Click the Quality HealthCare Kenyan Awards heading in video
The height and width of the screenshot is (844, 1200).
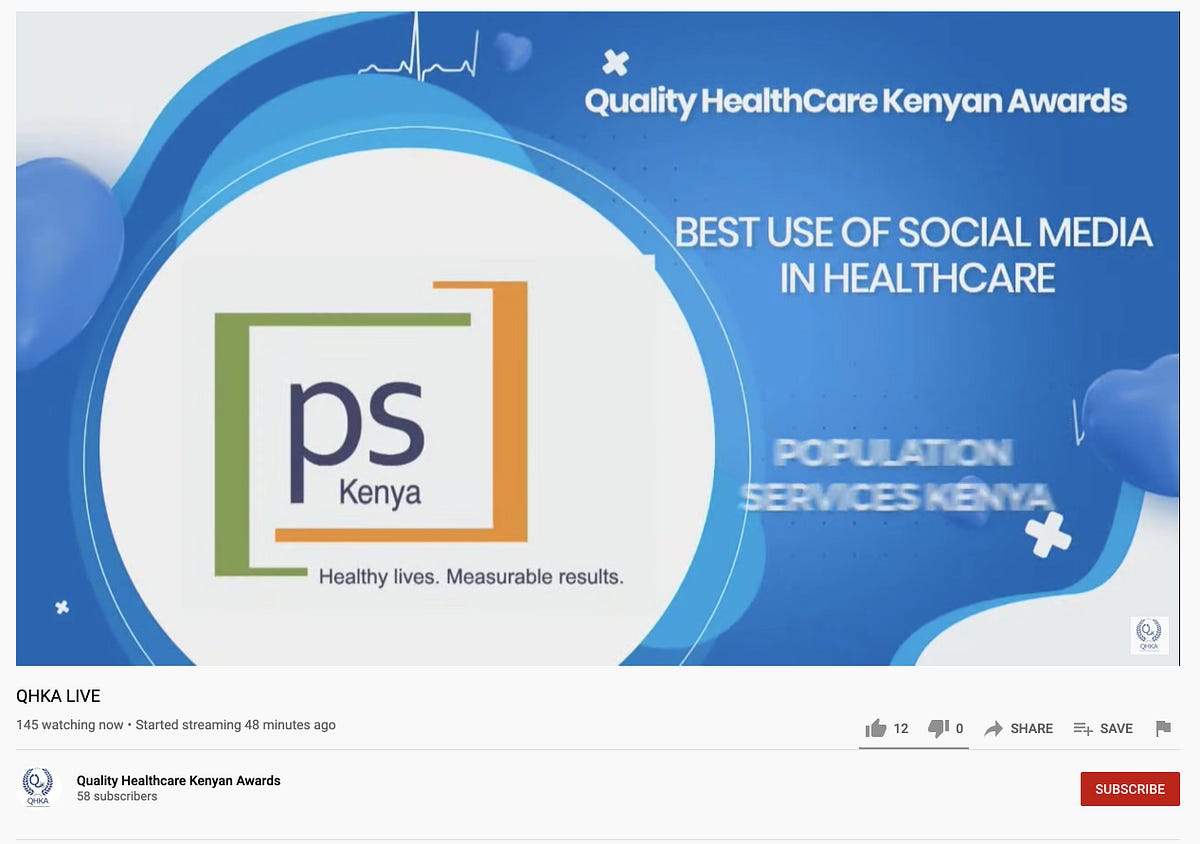855,101
